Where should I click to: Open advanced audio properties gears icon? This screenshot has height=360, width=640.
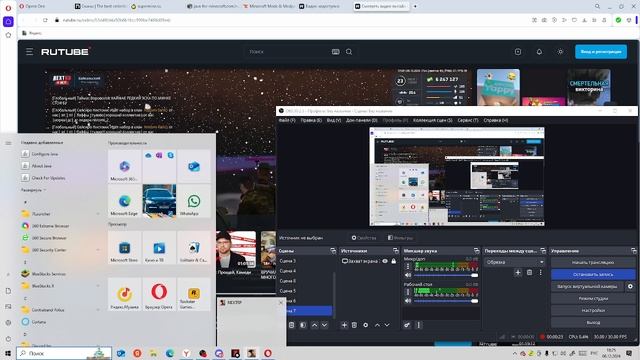click(x=407, y=325)
